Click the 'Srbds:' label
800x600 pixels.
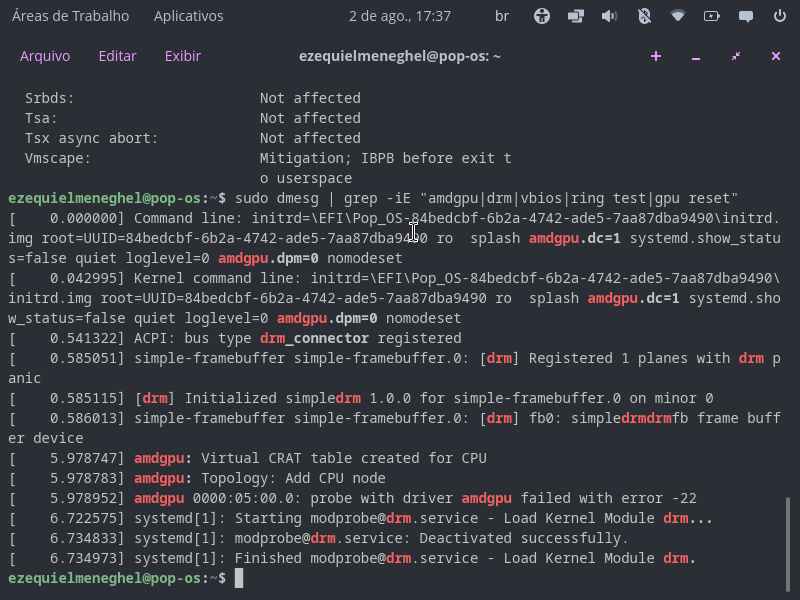coord(49,98)
